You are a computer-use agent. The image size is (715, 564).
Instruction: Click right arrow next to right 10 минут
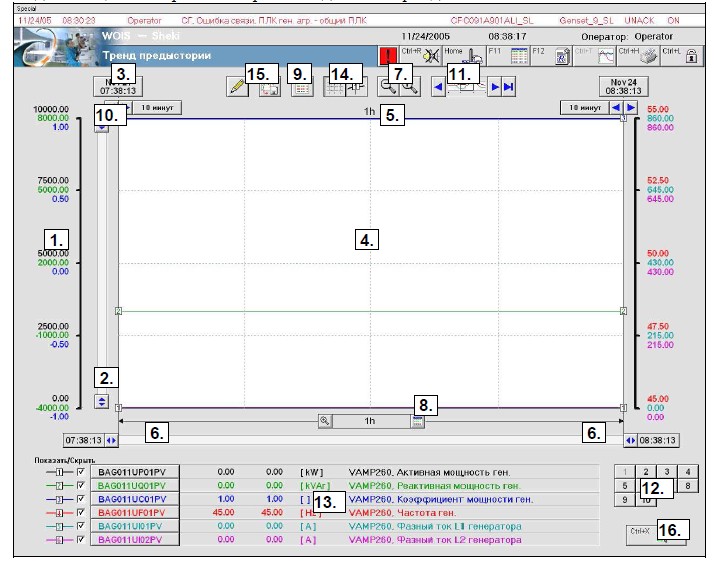pyautogui.click(x=630, y=106)
